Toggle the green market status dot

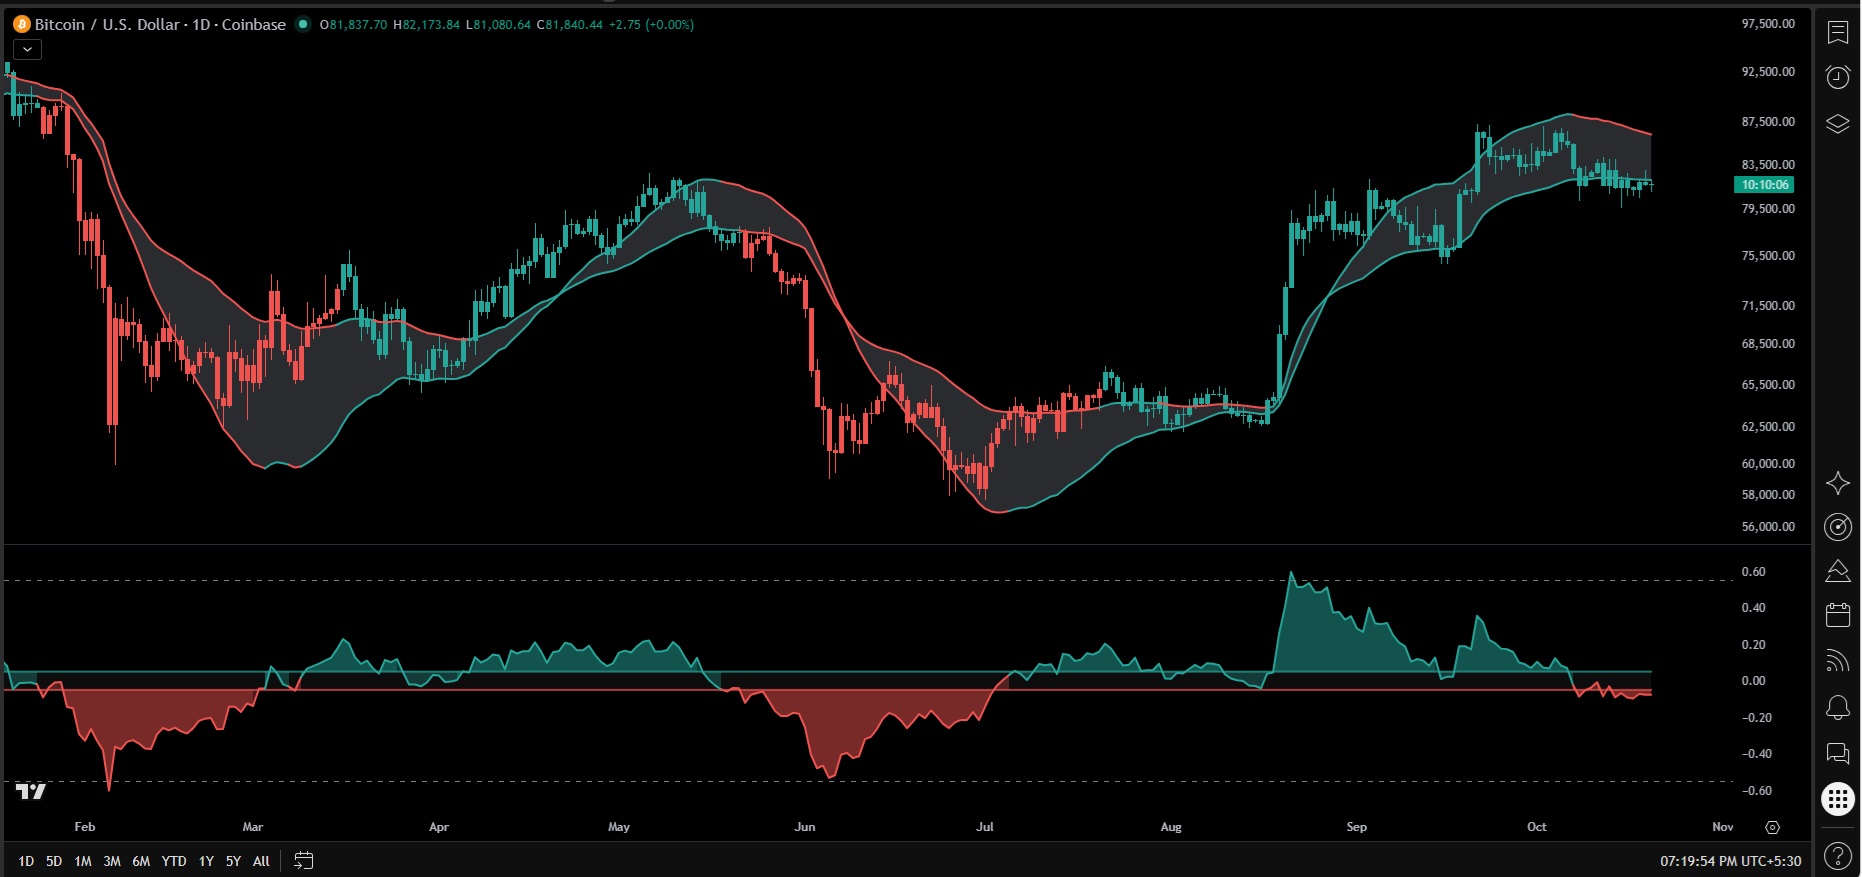tap(303, 24)
